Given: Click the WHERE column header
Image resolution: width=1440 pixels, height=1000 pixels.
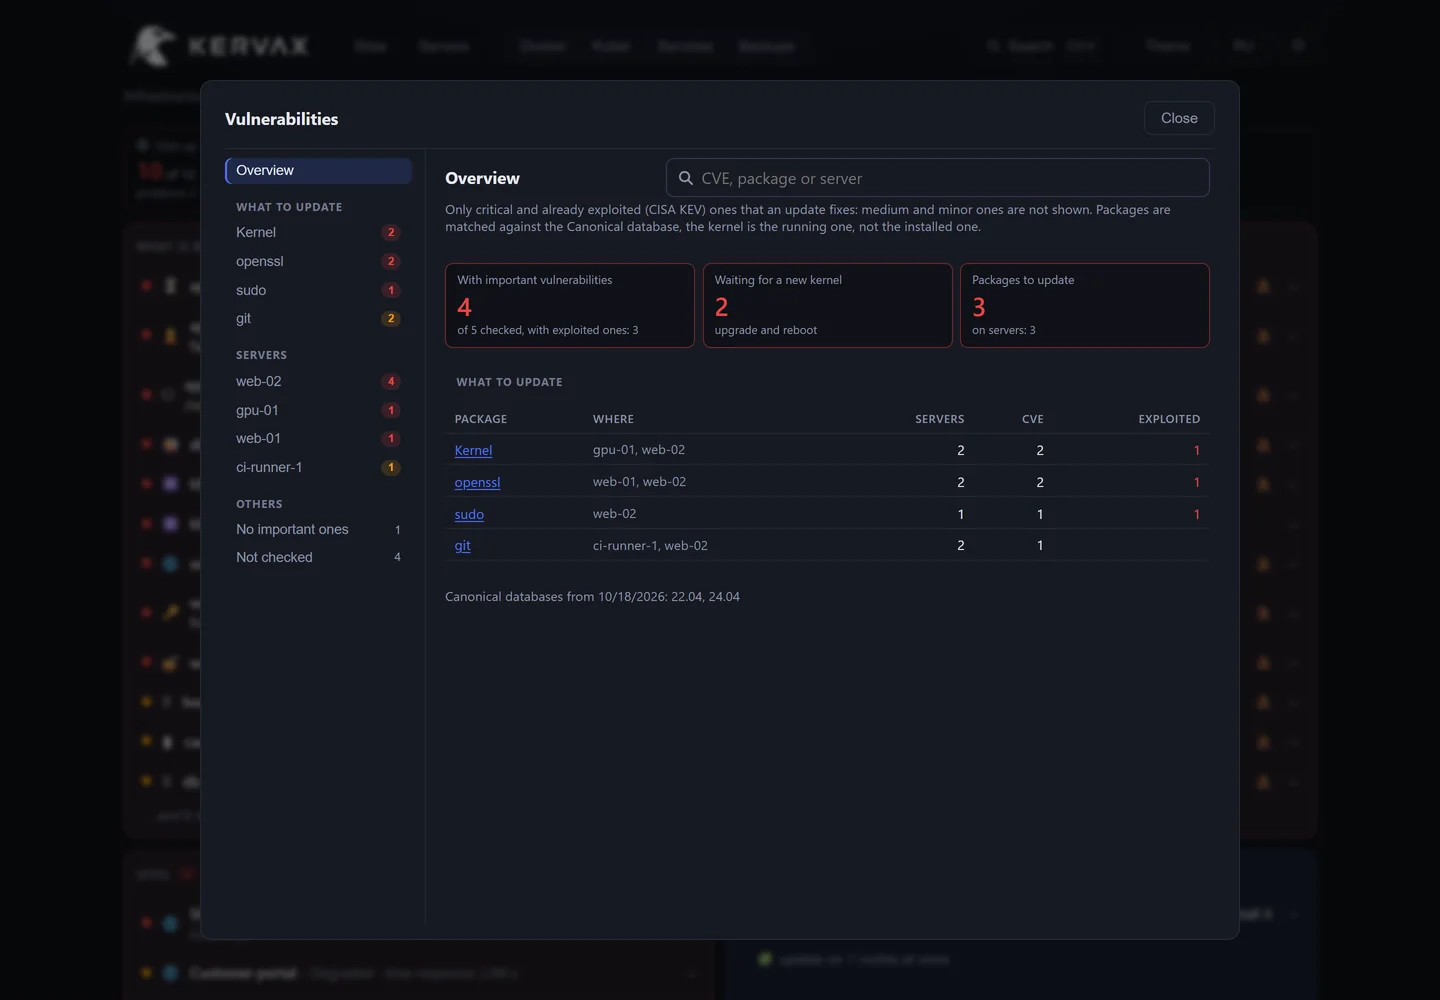Looking at the screenshot, I should [613, 419].
